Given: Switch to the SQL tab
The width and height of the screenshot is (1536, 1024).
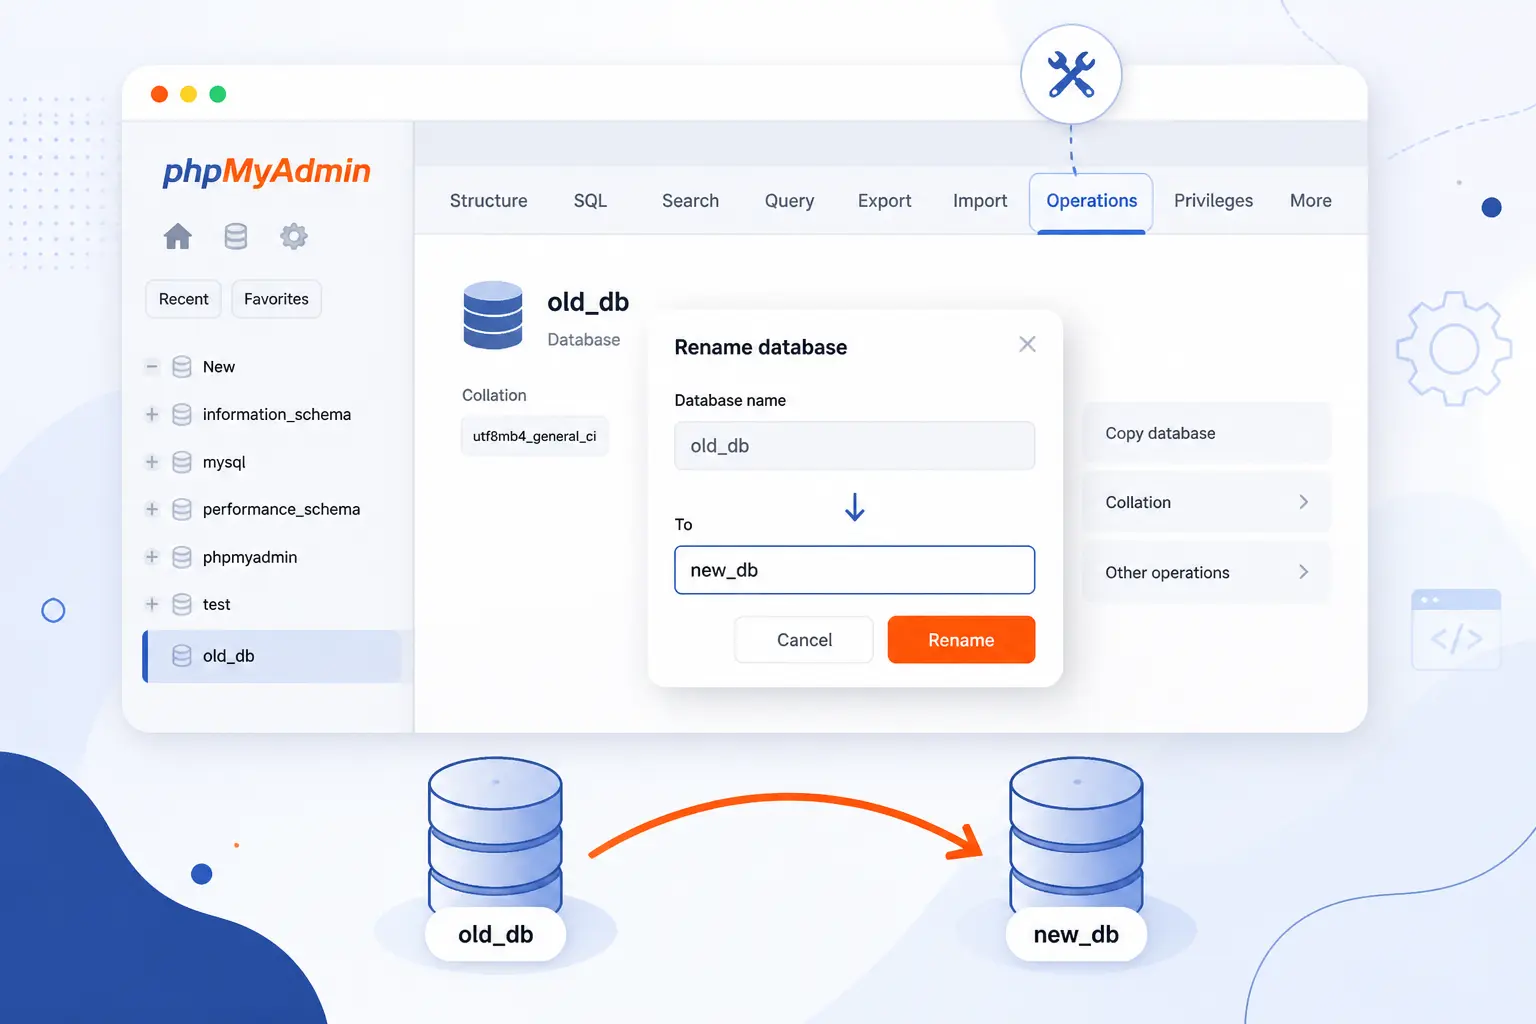Looking at the screenshot, I should click(590, 201).
